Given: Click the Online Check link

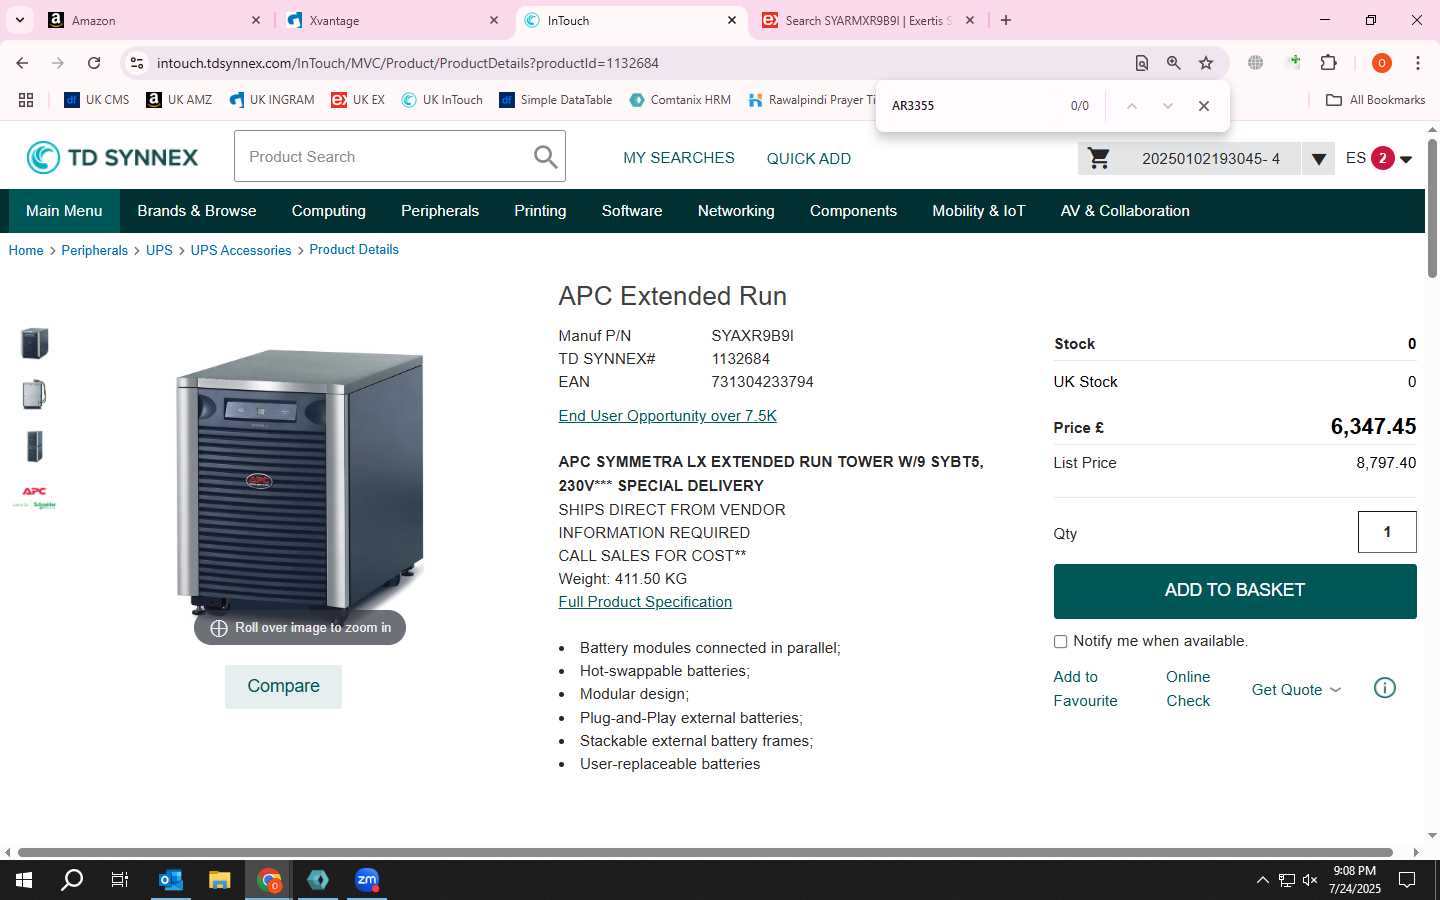Looking at the screenshot, I should tap(1188, 689).
